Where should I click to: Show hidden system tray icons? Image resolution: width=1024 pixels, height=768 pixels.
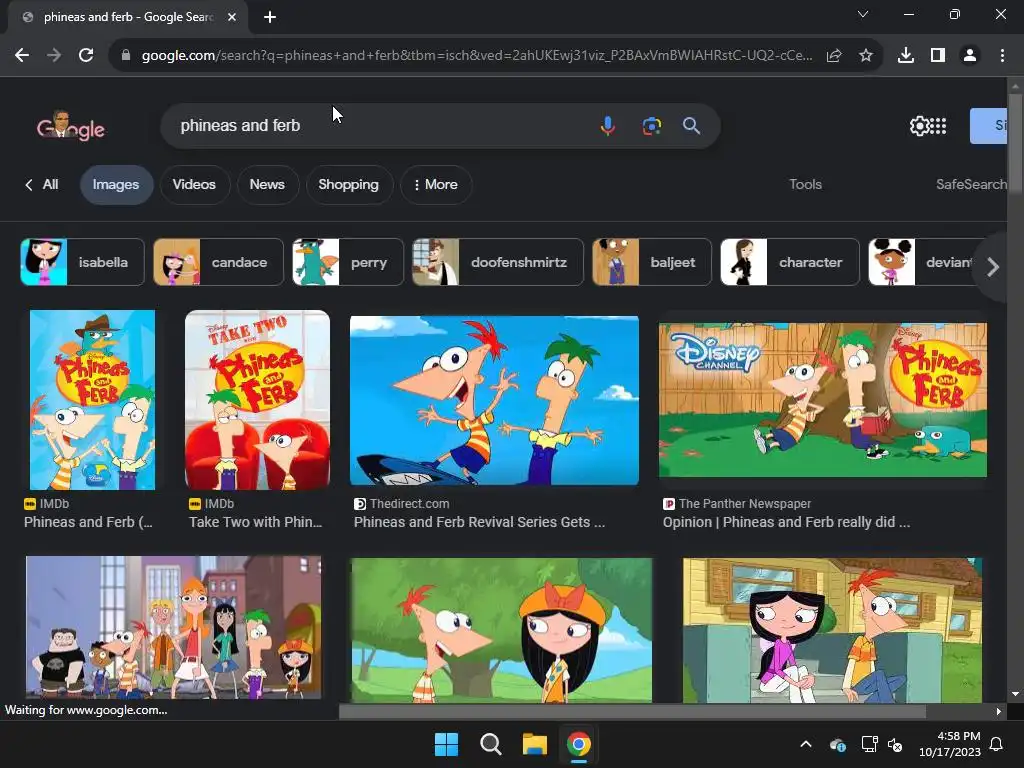[806, 744]
